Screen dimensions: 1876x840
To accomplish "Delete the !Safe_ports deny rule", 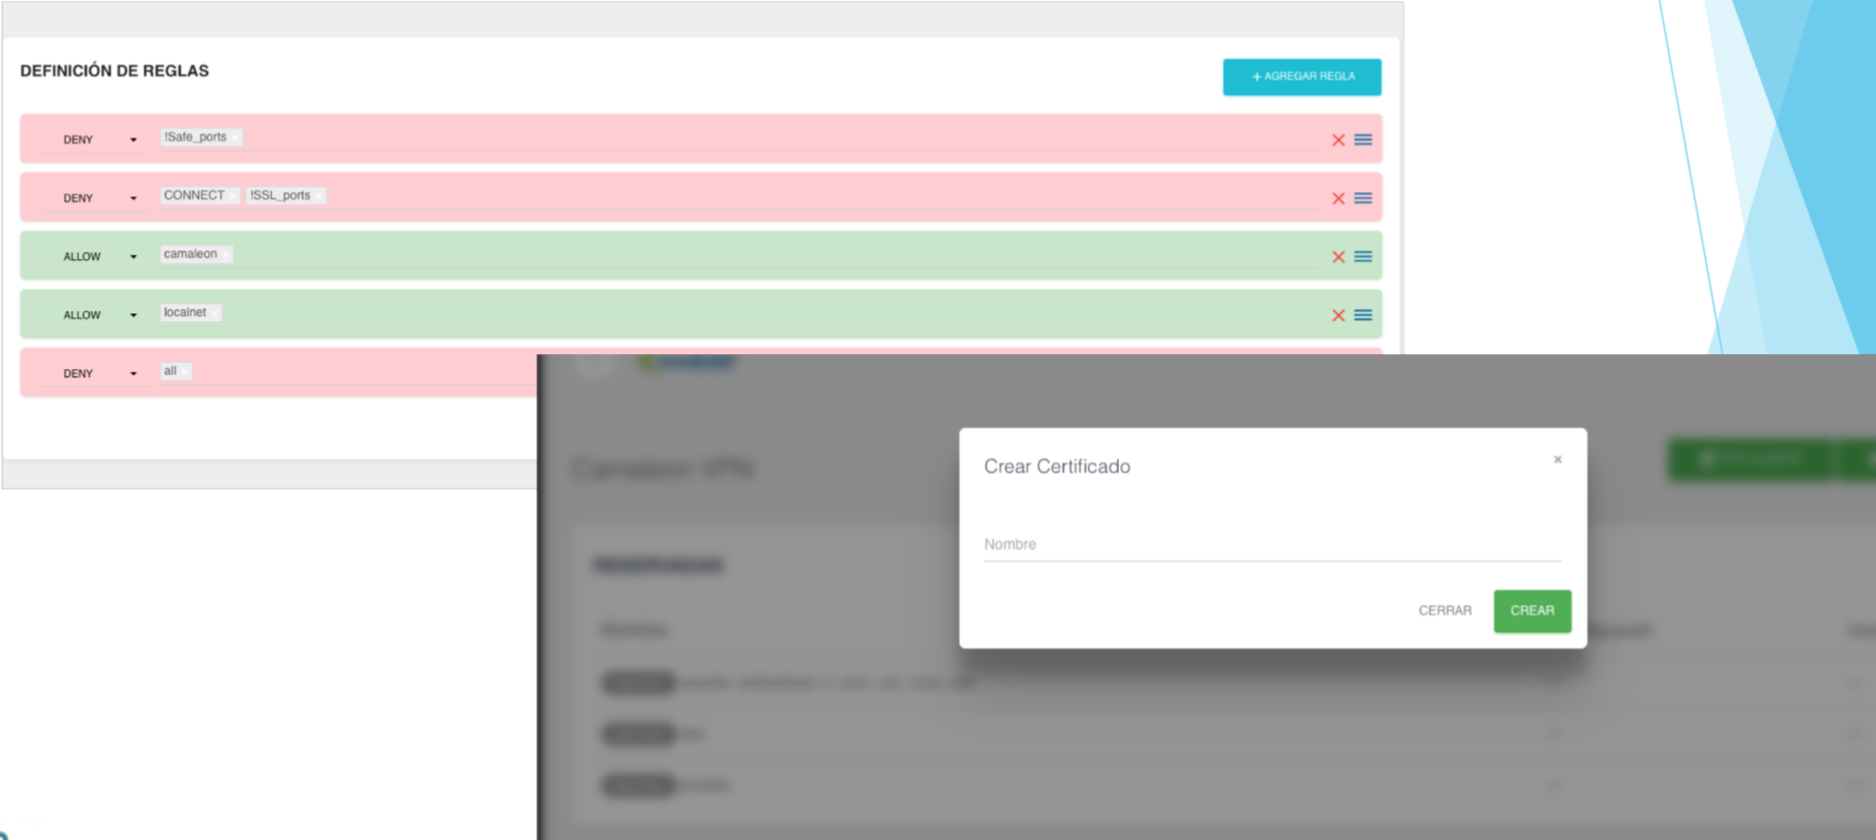I will 1338,140.
